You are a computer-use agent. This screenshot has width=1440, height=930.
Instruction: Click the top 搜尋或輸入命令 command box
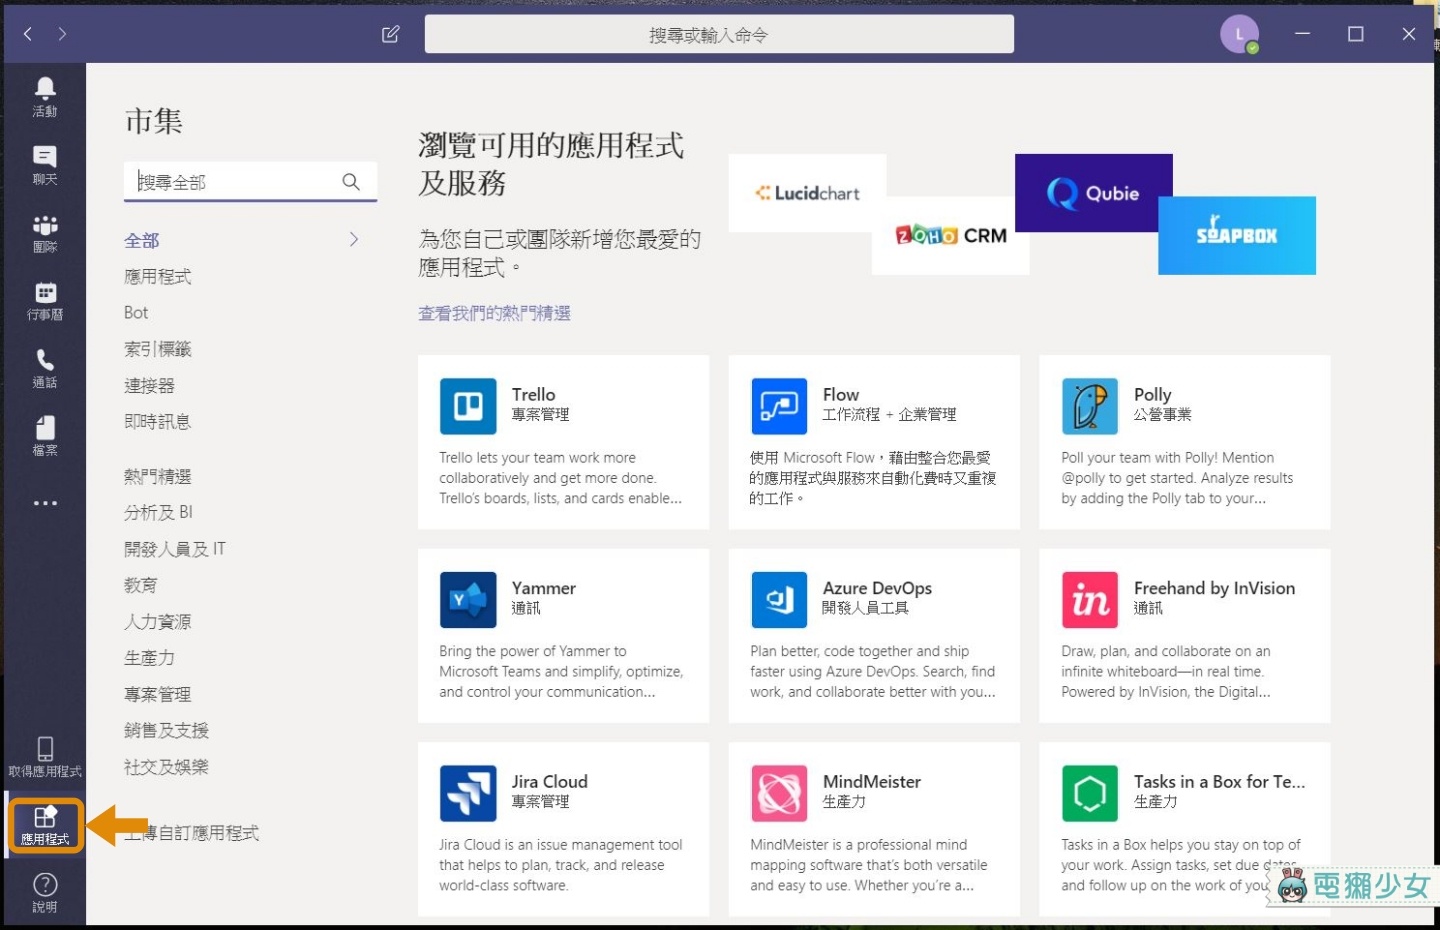719,34
